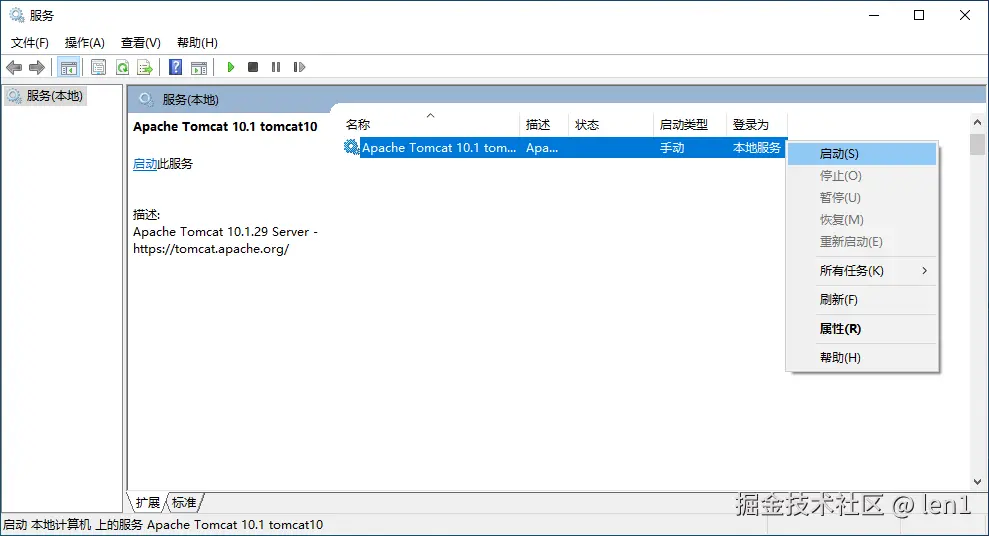
Task: Choose 启动(S) in the context menu
Action: (862, 154)
